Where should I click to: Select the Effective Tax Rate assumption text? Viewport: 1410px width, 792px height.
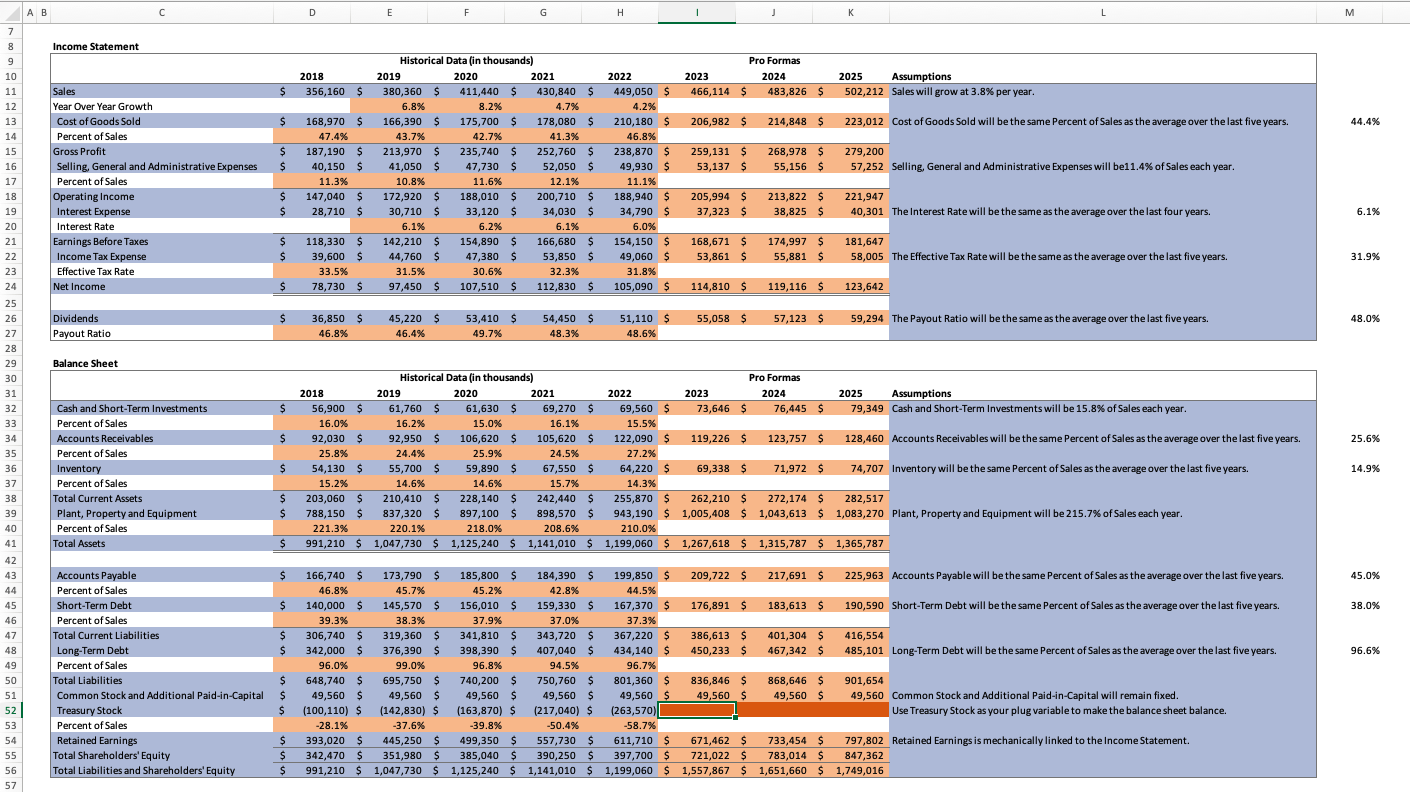[1060, 256]
